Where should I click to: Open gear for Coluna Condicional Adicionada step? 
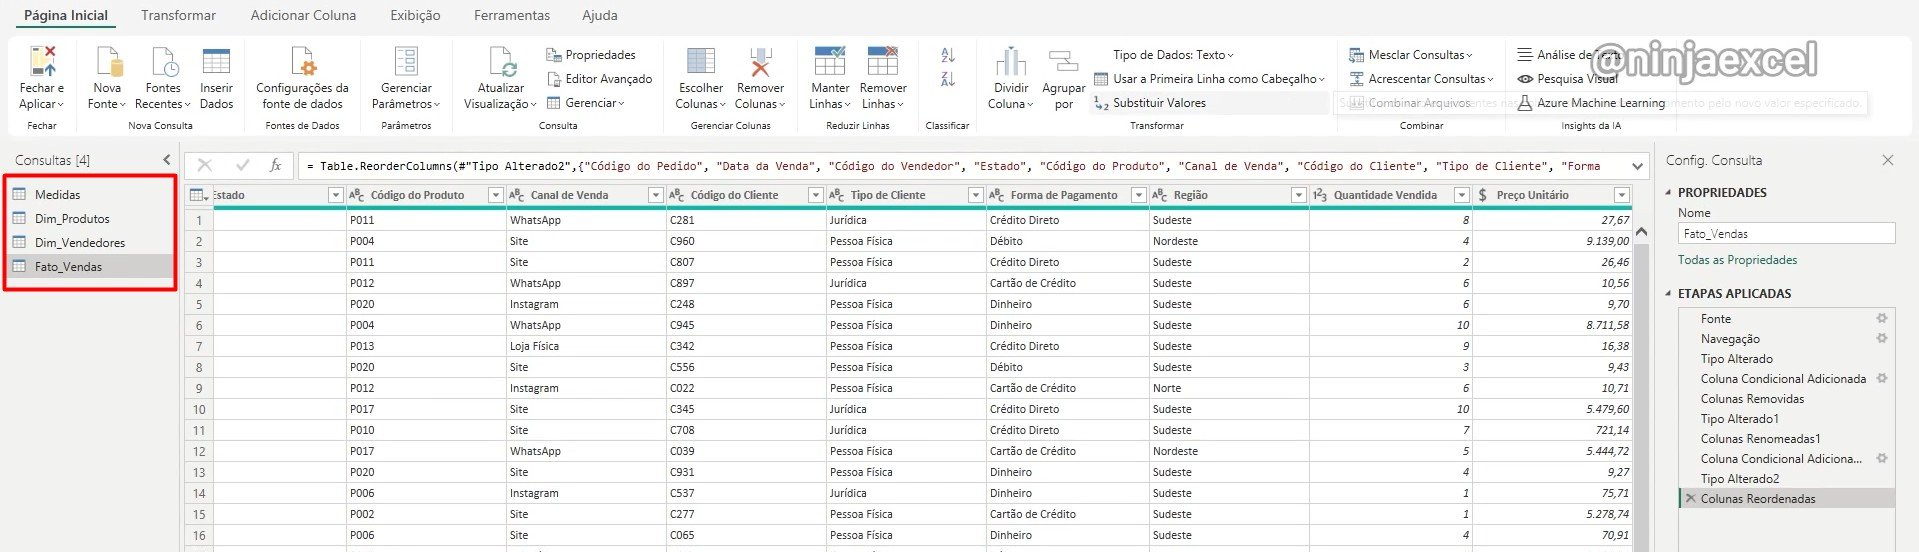point(1882,379)
